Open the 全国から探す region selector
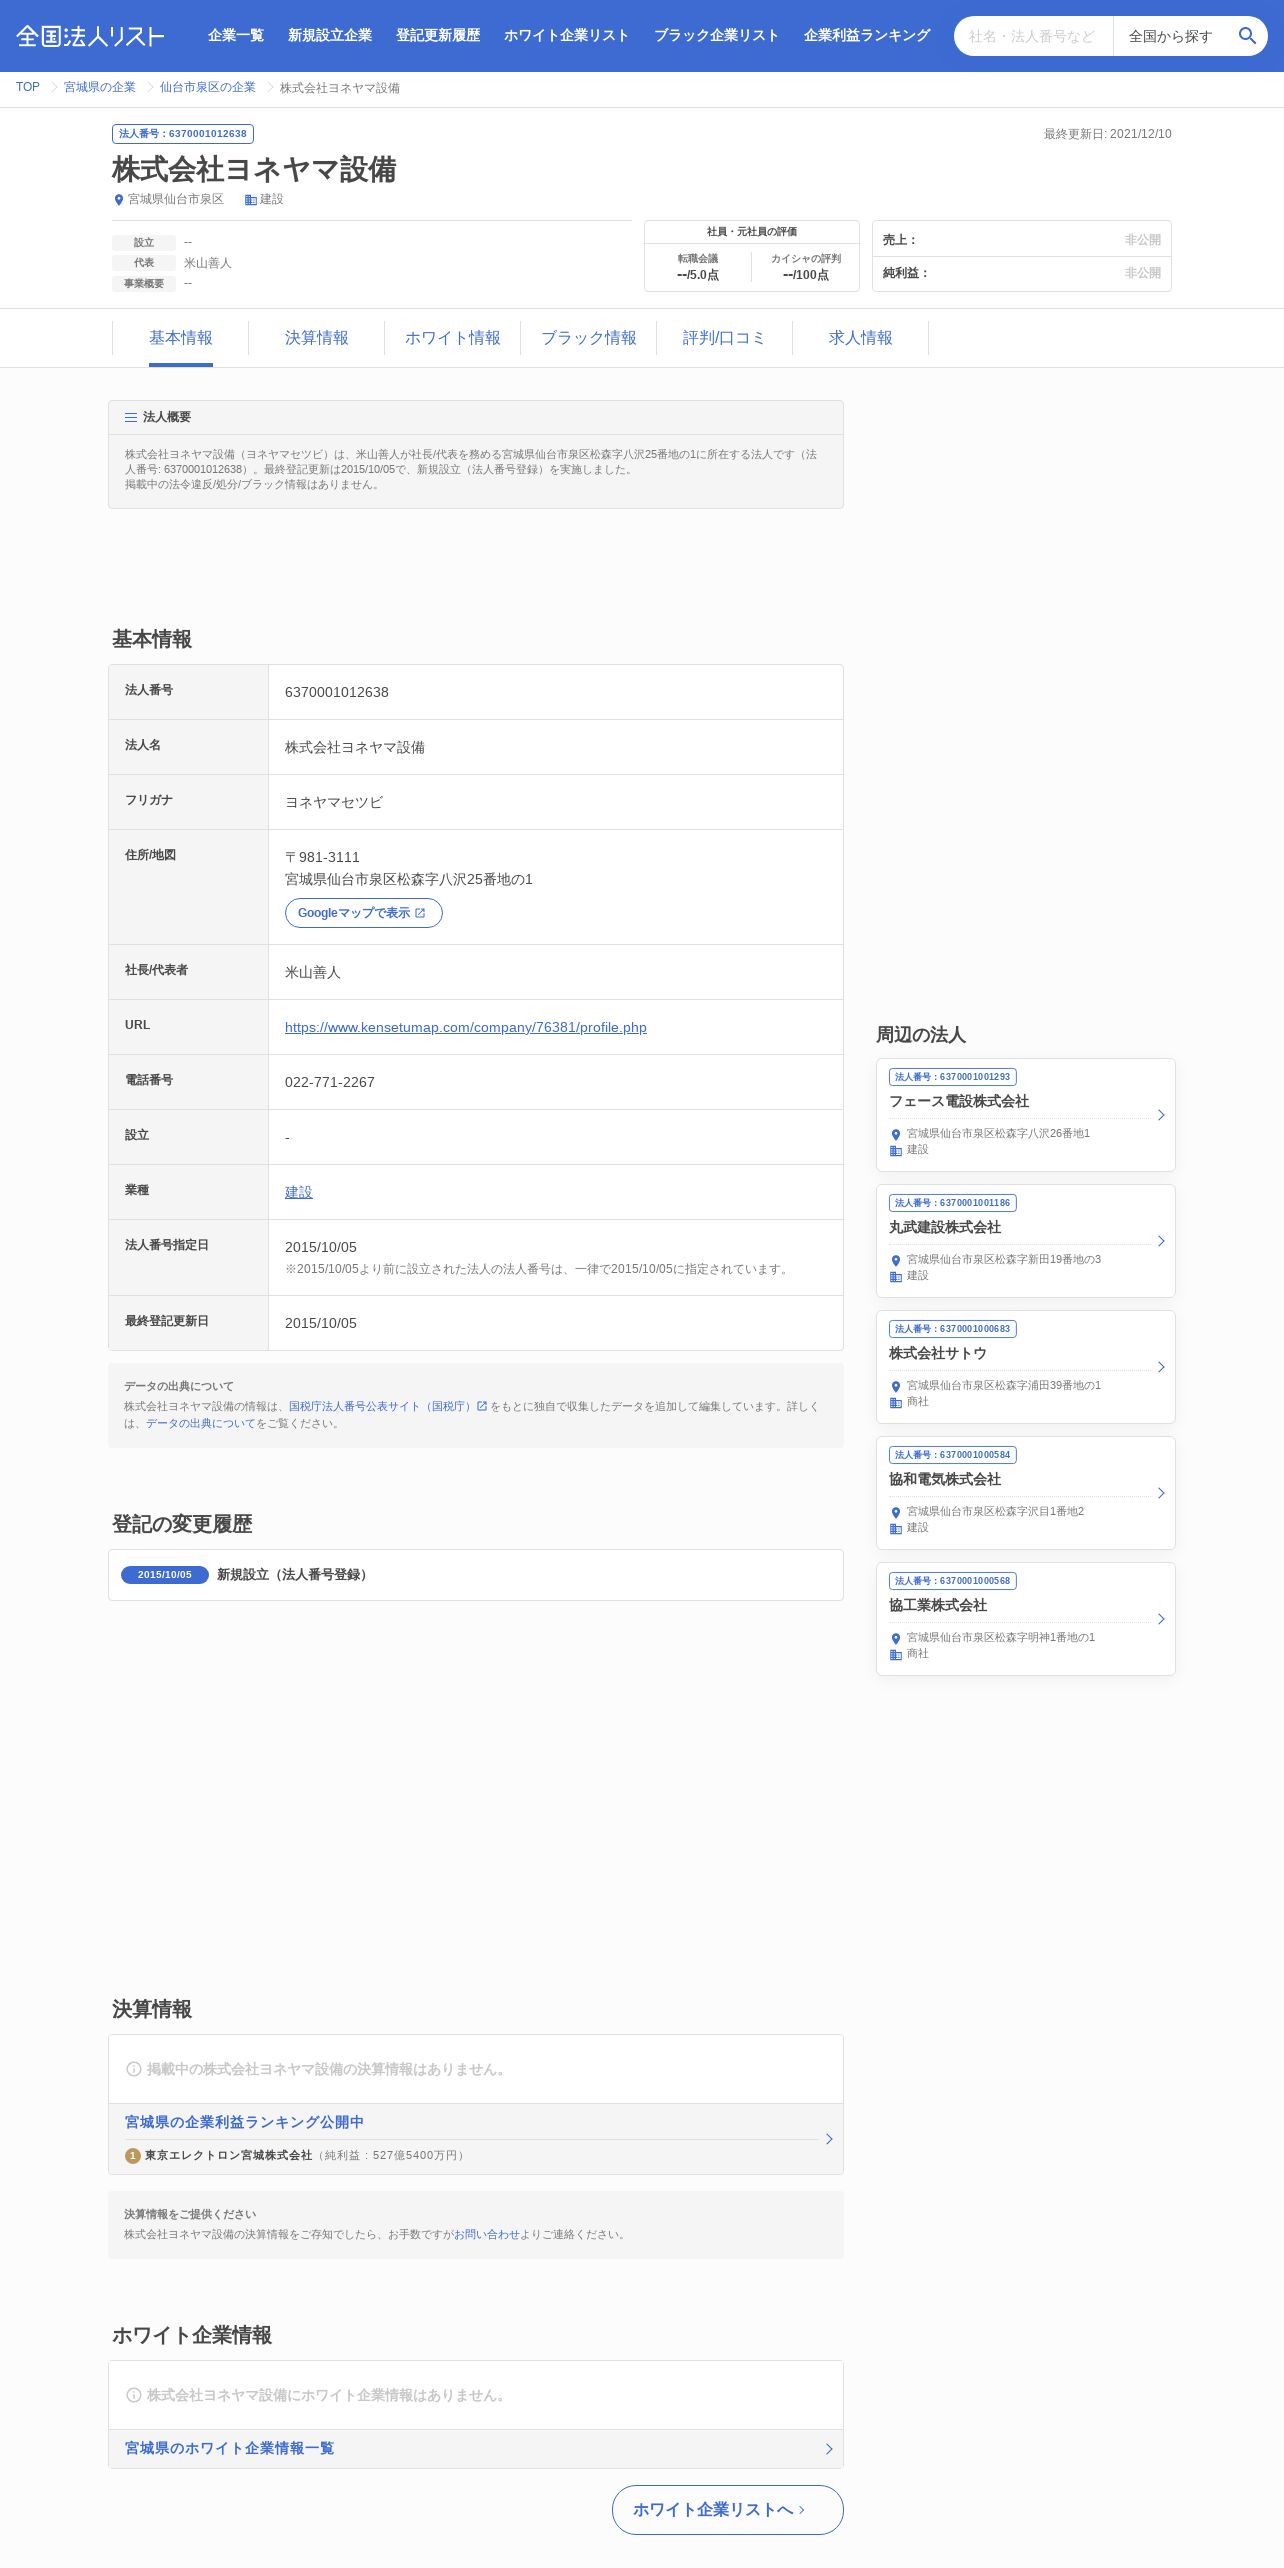Viewport: 1284px width, 2568px height. point(1171,36)
